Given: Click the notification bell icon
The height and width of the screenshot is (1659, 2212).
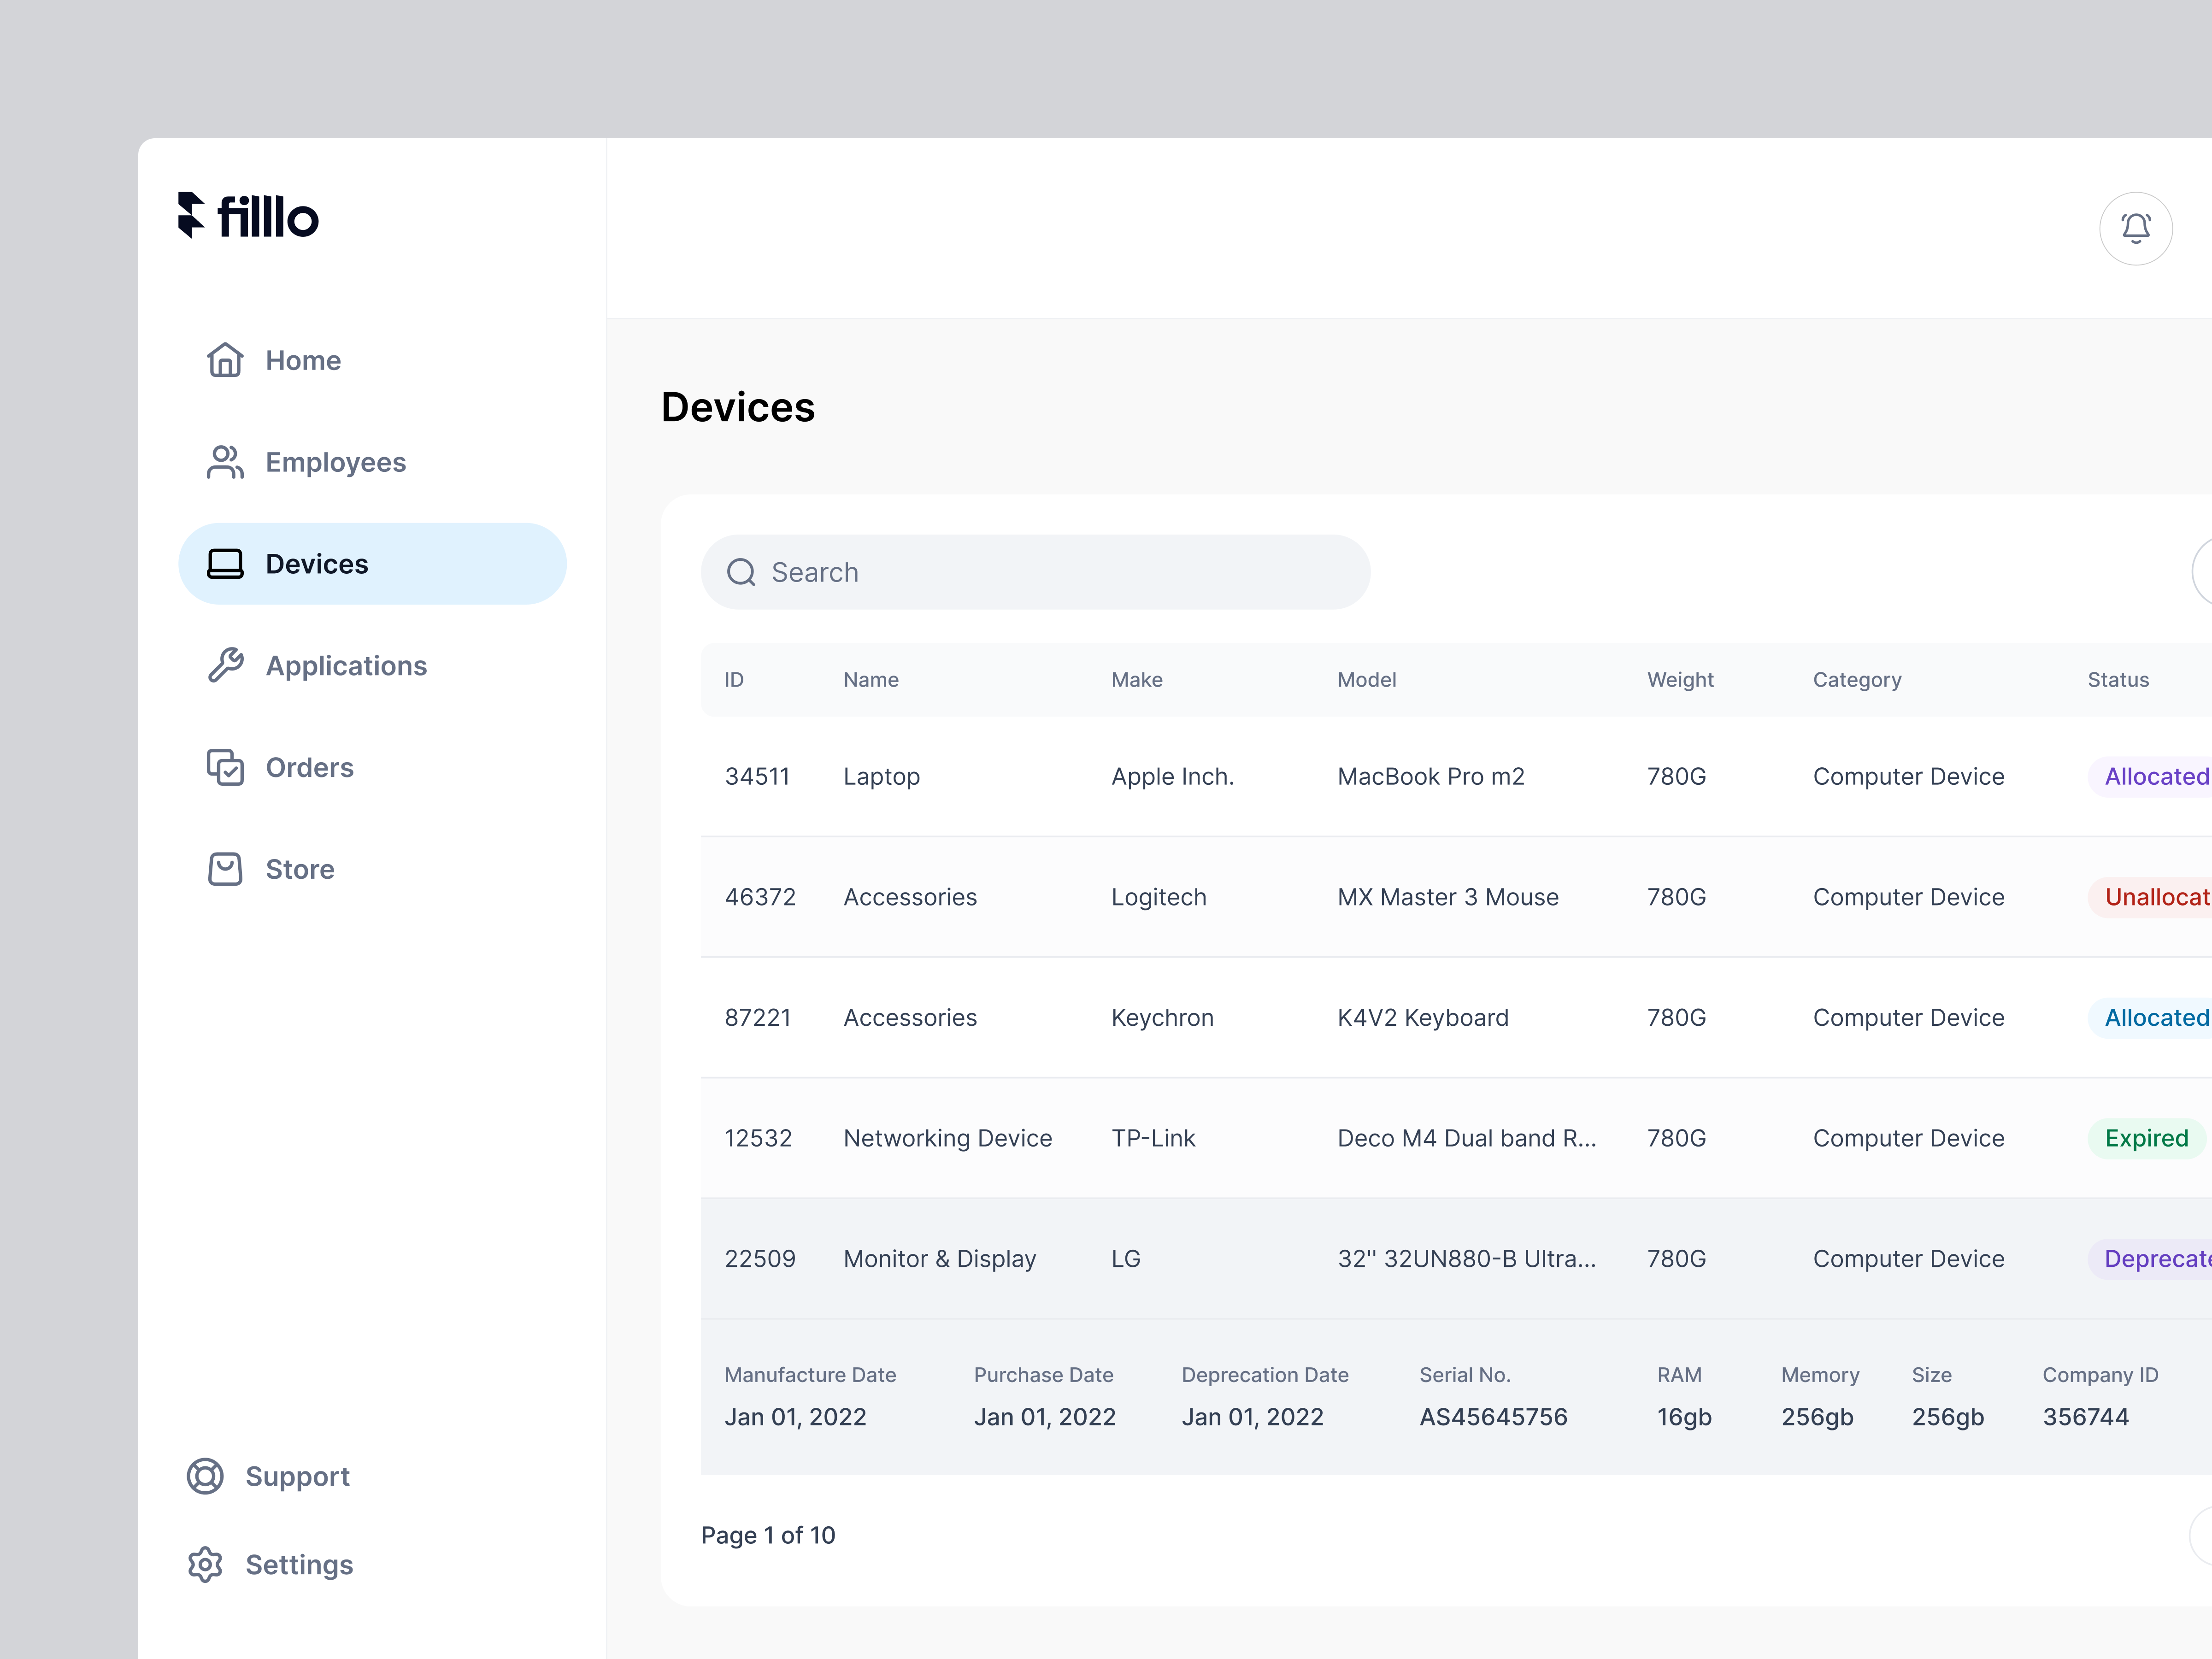Looking at the screenshot, I should [x=2135, y=228].
